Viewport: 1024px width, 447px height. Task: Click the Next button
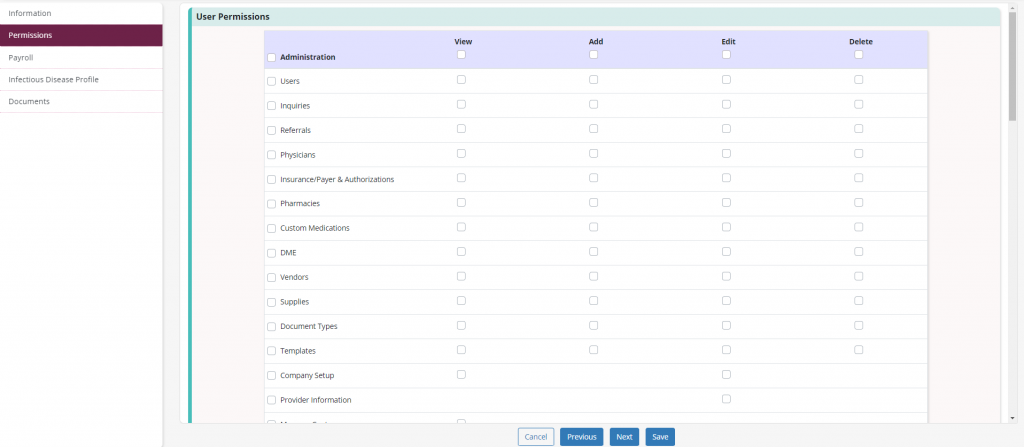pos(624,436)
